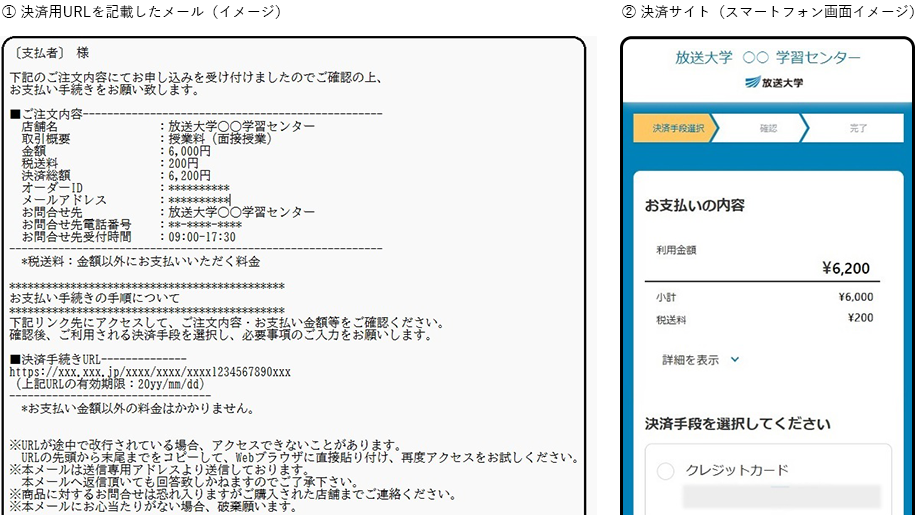Click the gray card brand area under クレジットカード
The width and height of the screenshot is (916, 515).
[x=781, y=497]
